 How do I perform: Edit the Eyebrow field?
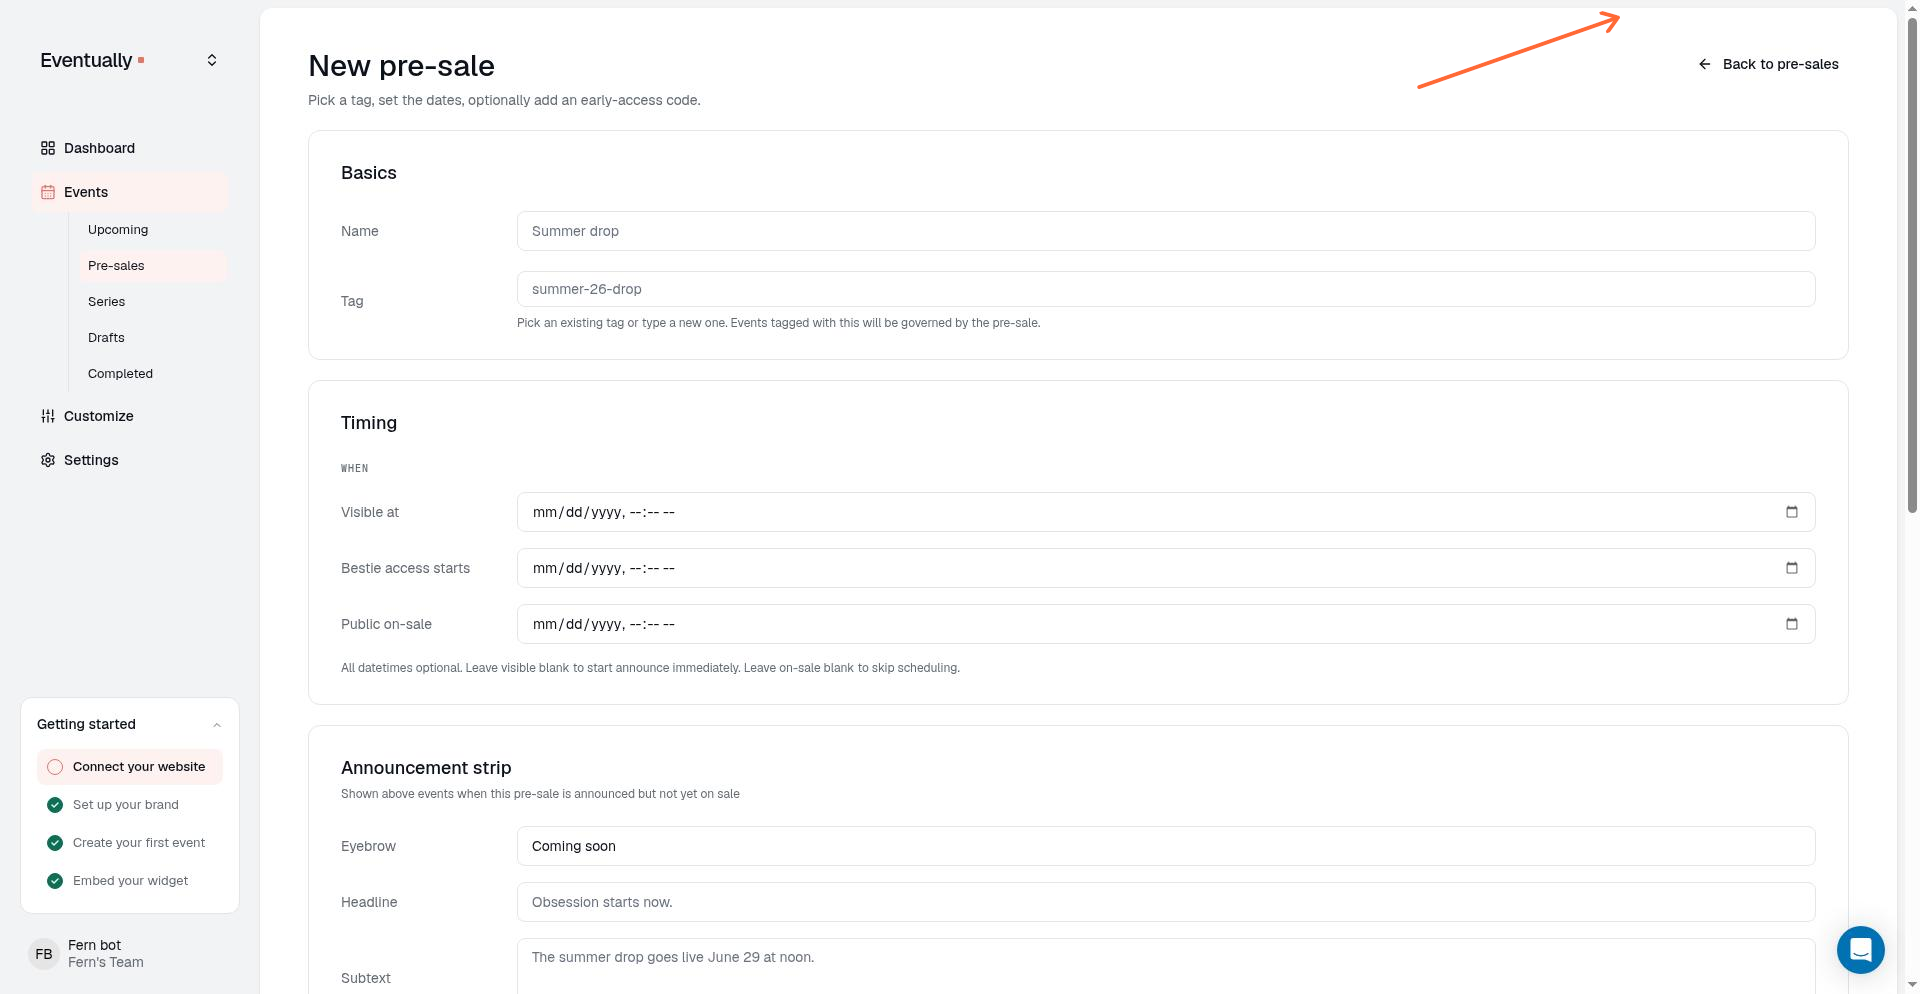[1166, 846]
